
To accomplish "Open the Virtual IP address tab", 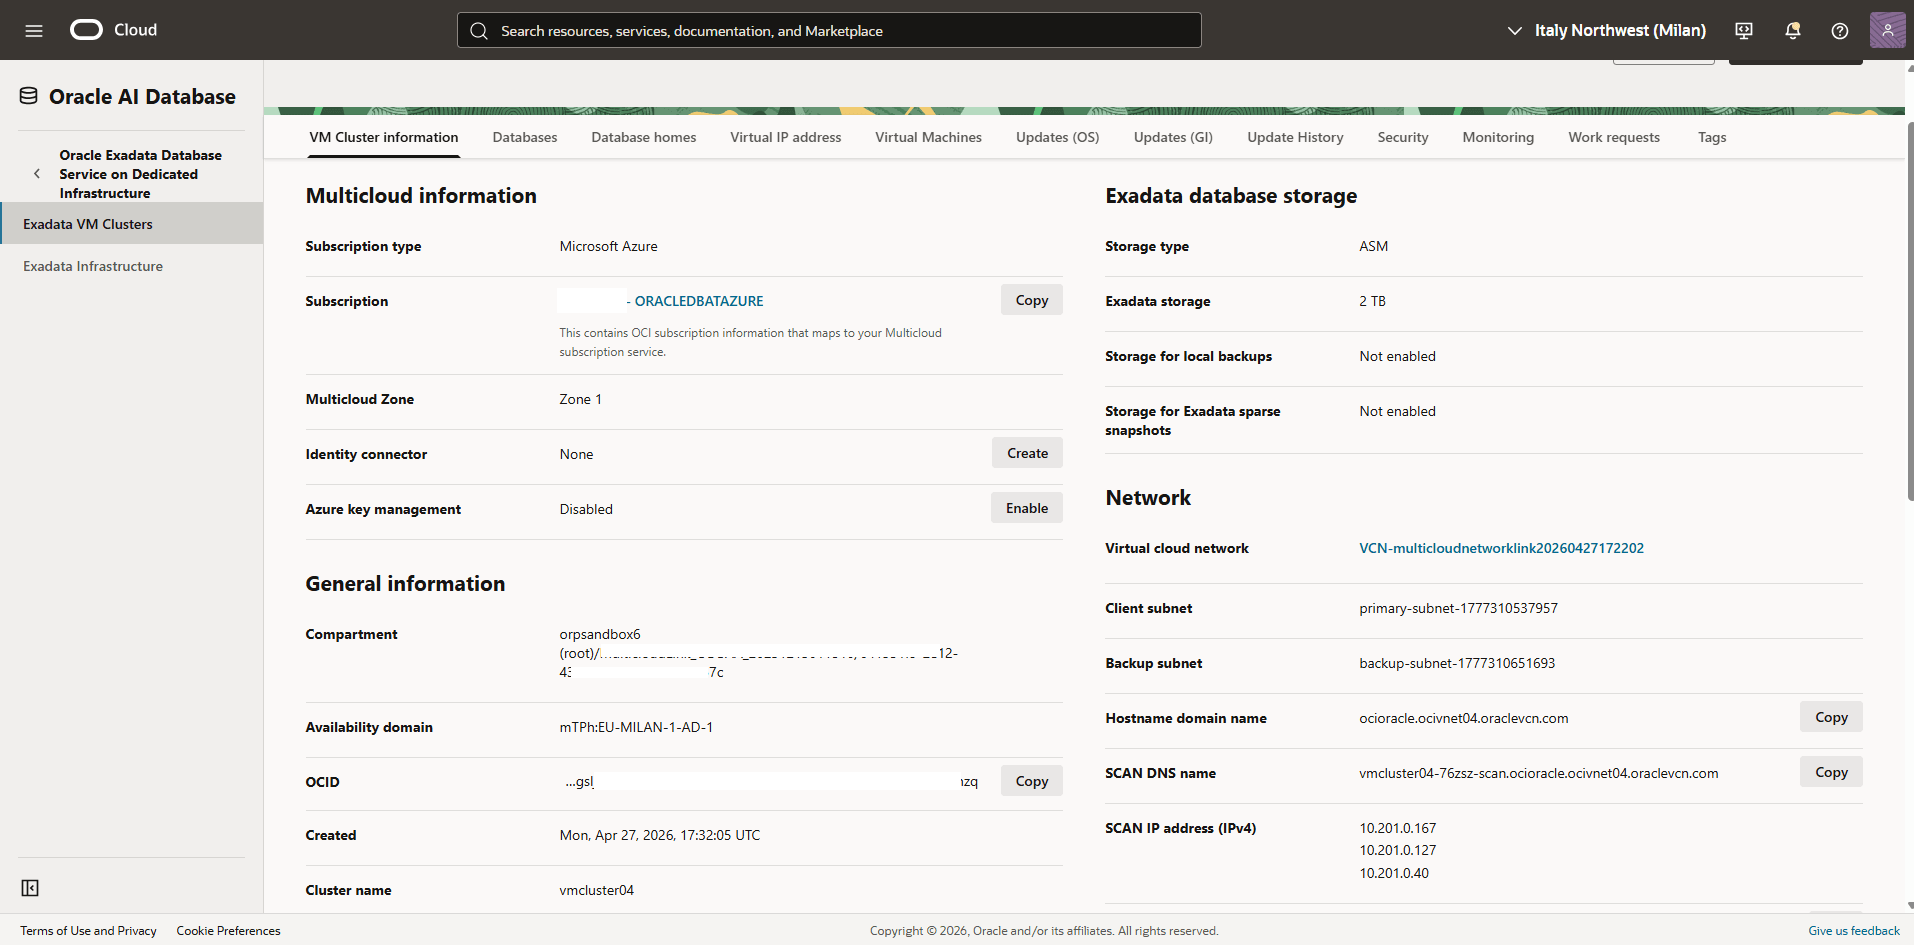I will (x=786, y=137).
